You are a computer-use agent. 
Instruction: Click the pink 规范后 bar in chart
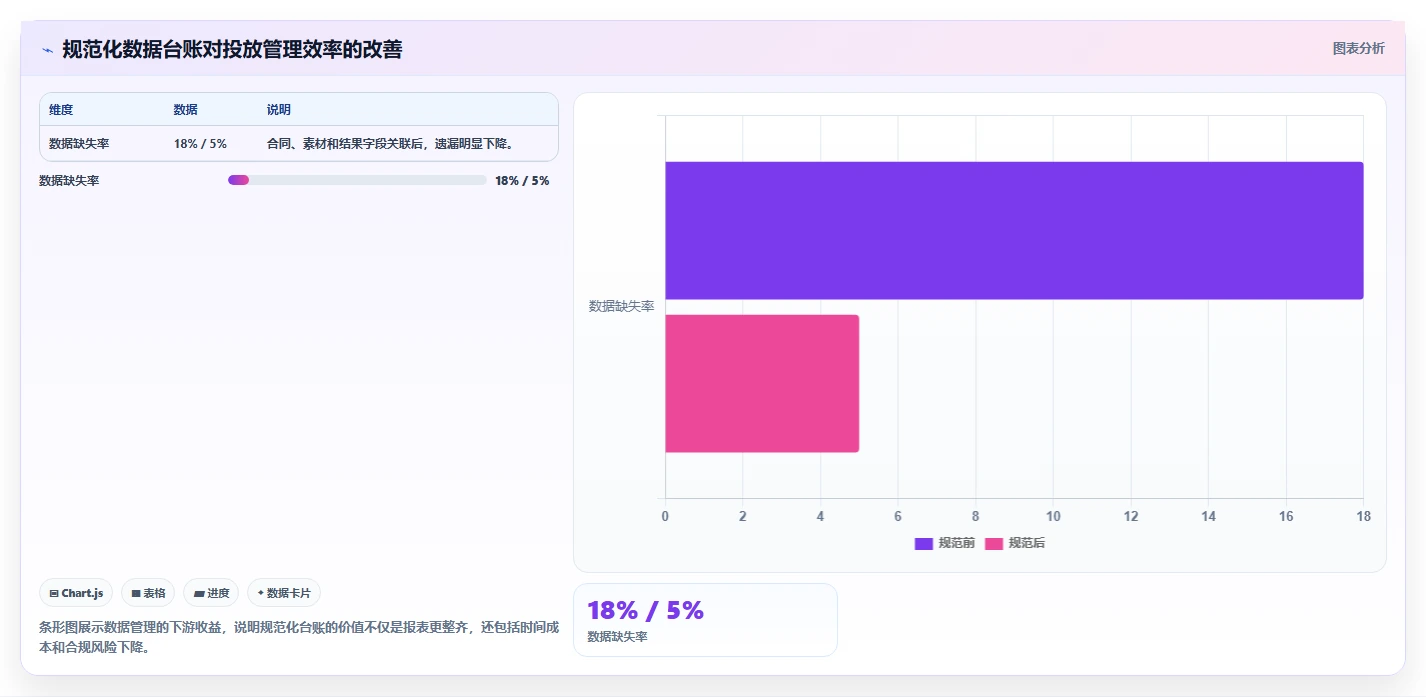[762, 383]
